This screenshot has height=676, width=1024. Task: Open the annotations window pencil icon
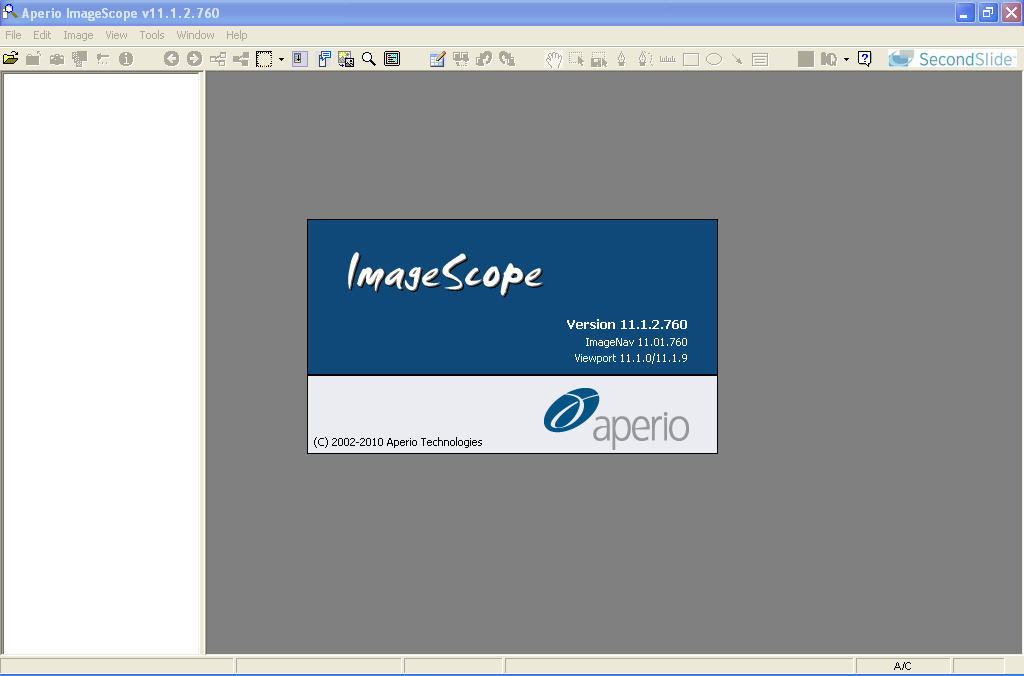(x=437, y=59)
